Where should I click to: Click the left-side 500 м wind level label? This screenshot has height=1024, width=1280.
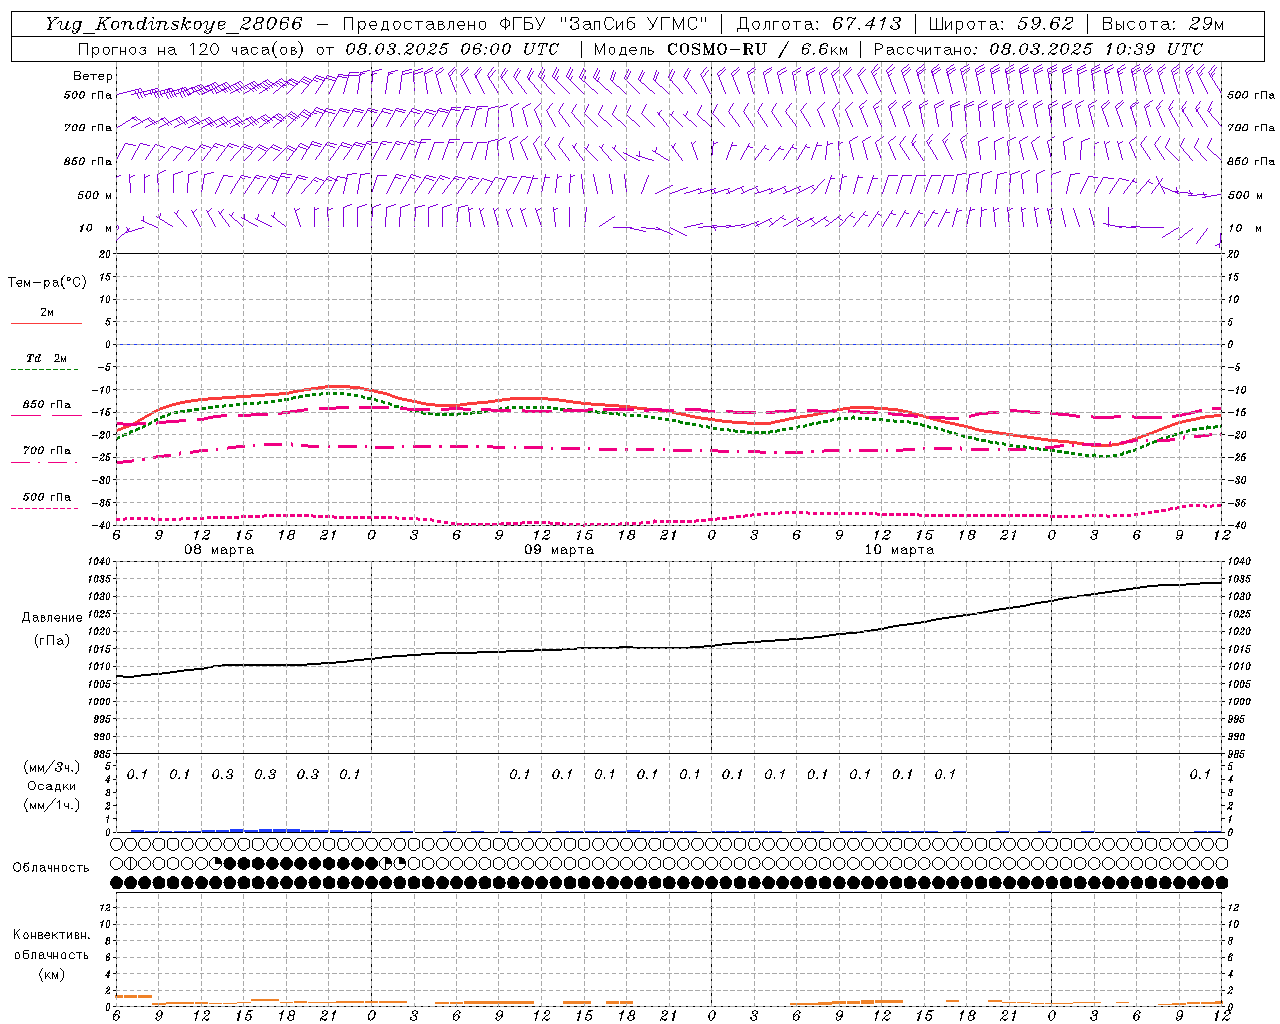coord(95,195)
